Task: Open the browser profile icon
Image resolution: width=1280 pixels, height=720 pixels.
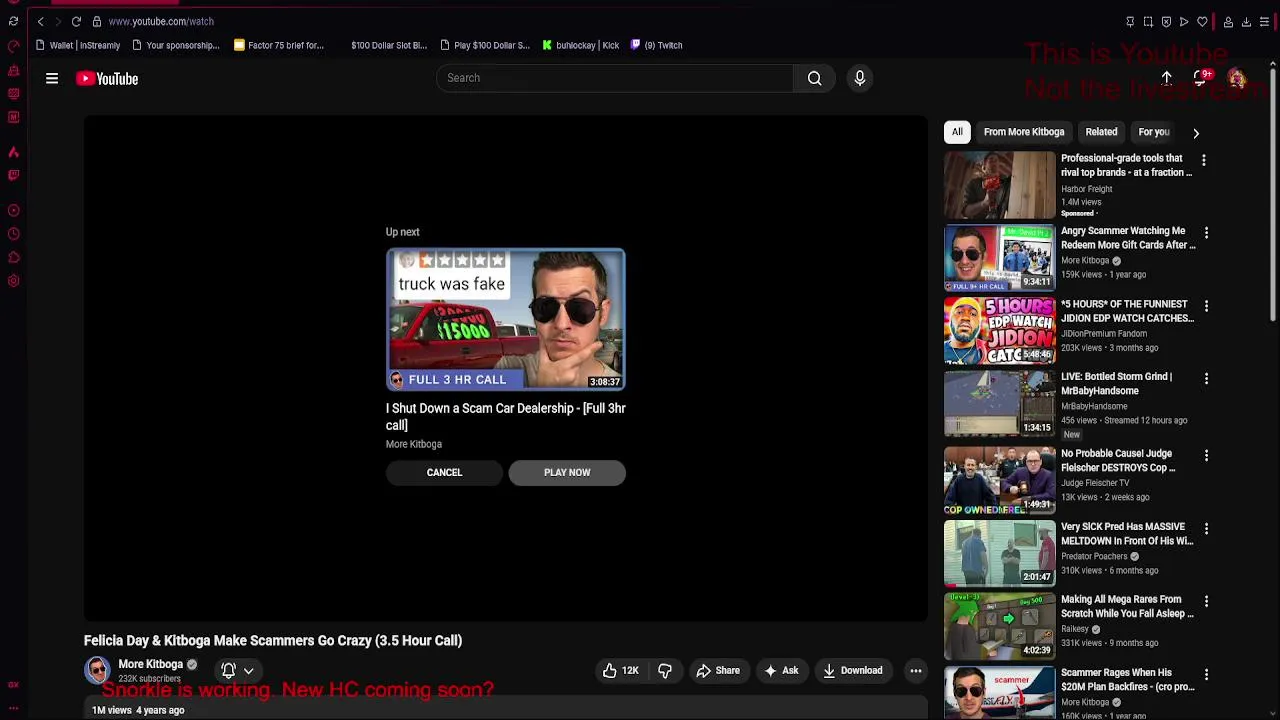Action: click(x=1228, y=21)
